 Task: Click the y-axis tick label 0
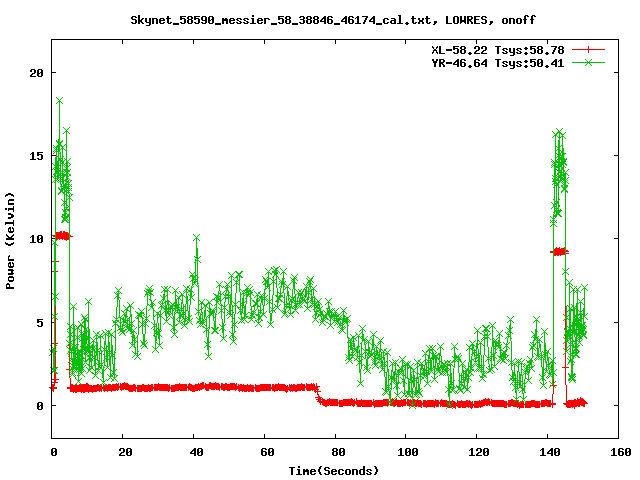(x=40, y=406)
